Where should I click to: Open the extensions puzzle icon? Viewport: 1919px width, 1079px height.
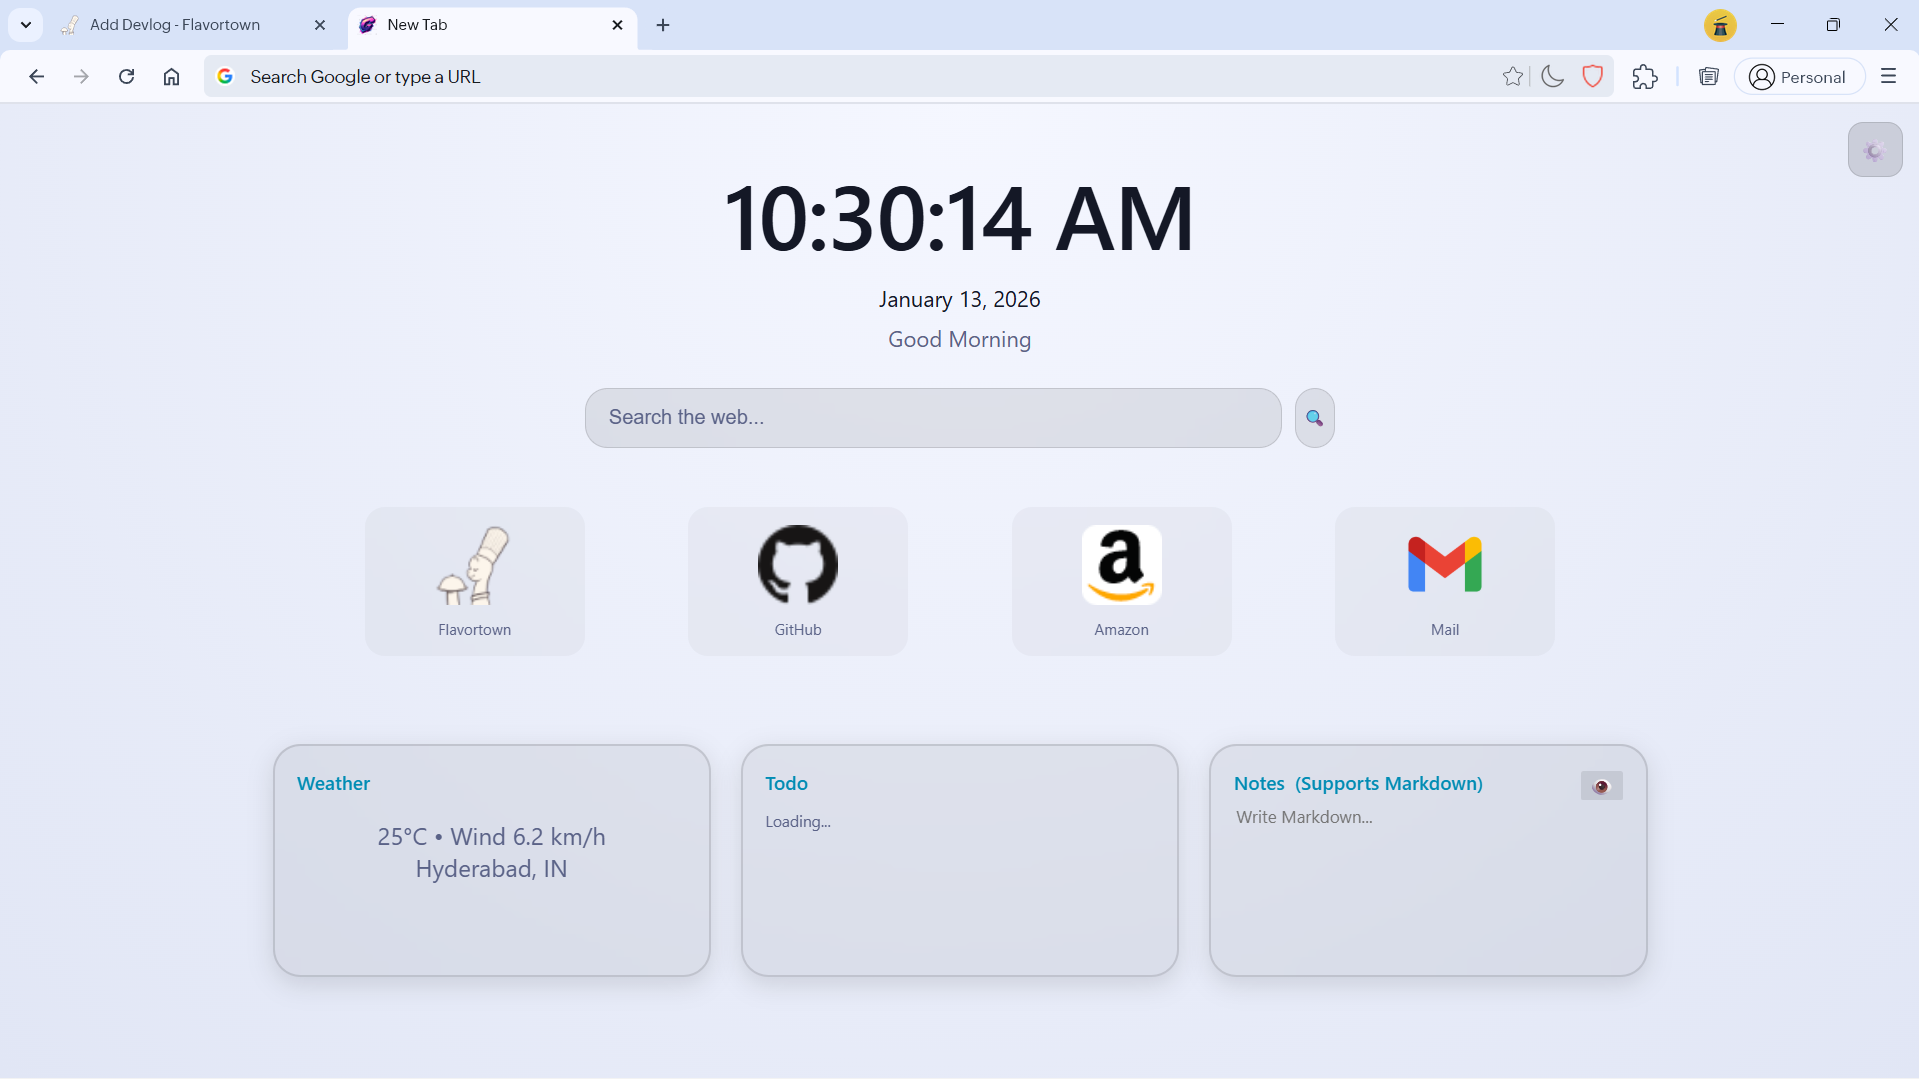coord(1644,77)
